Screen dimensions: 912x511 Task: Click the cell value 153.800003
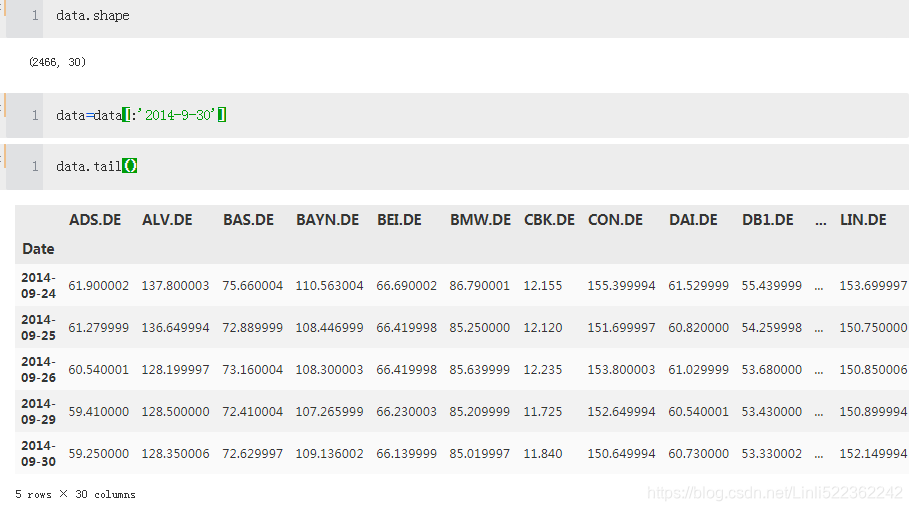tap(621, 369)
